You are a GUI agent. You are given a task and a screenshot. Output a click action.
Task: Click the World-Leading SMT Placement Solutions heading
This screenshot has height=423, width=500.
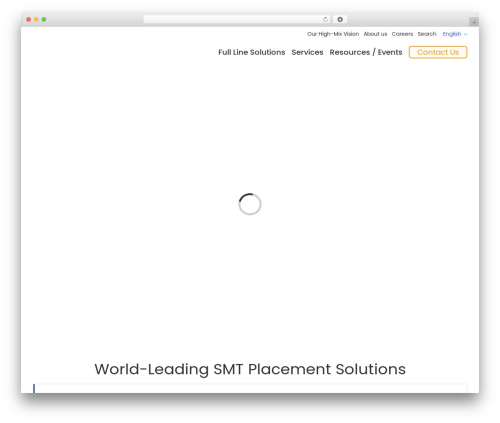[x=250, y=369]
